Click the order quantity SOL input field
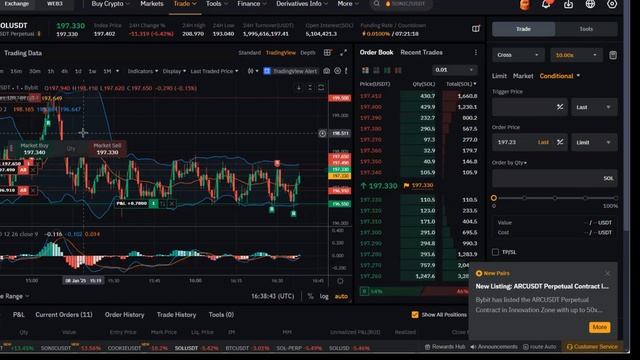 click(x=554, y=178)
